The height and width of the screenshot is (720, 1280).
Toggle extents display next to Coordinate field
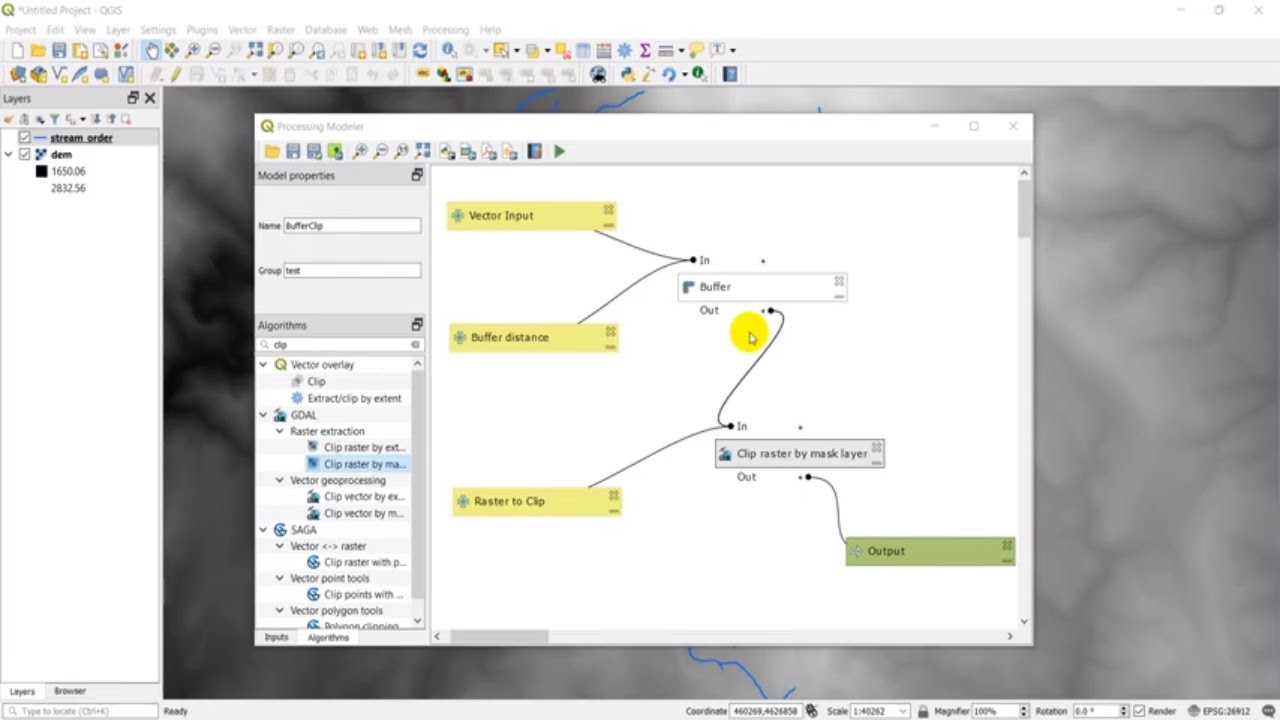click(811, 711)
